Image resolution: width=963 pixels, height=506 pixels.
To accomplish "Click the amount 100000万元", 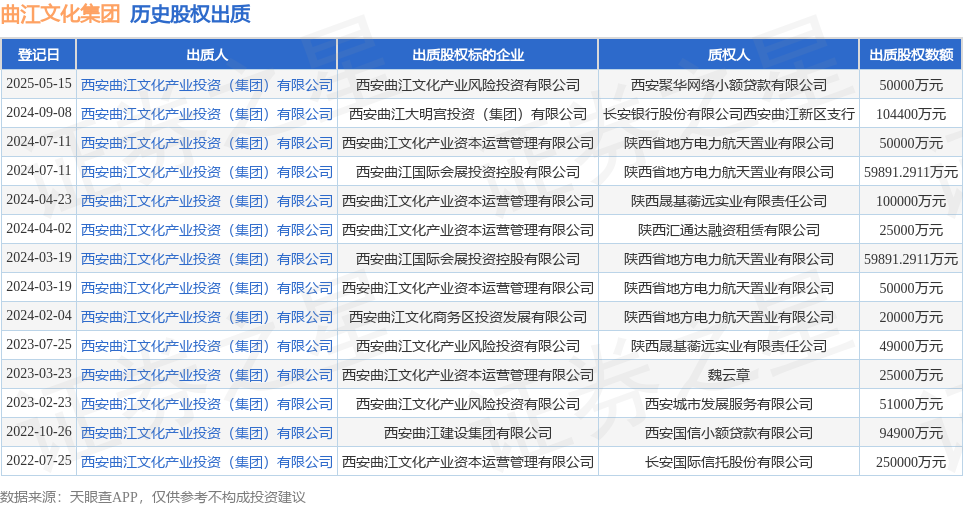I will (x=911, y=201).
